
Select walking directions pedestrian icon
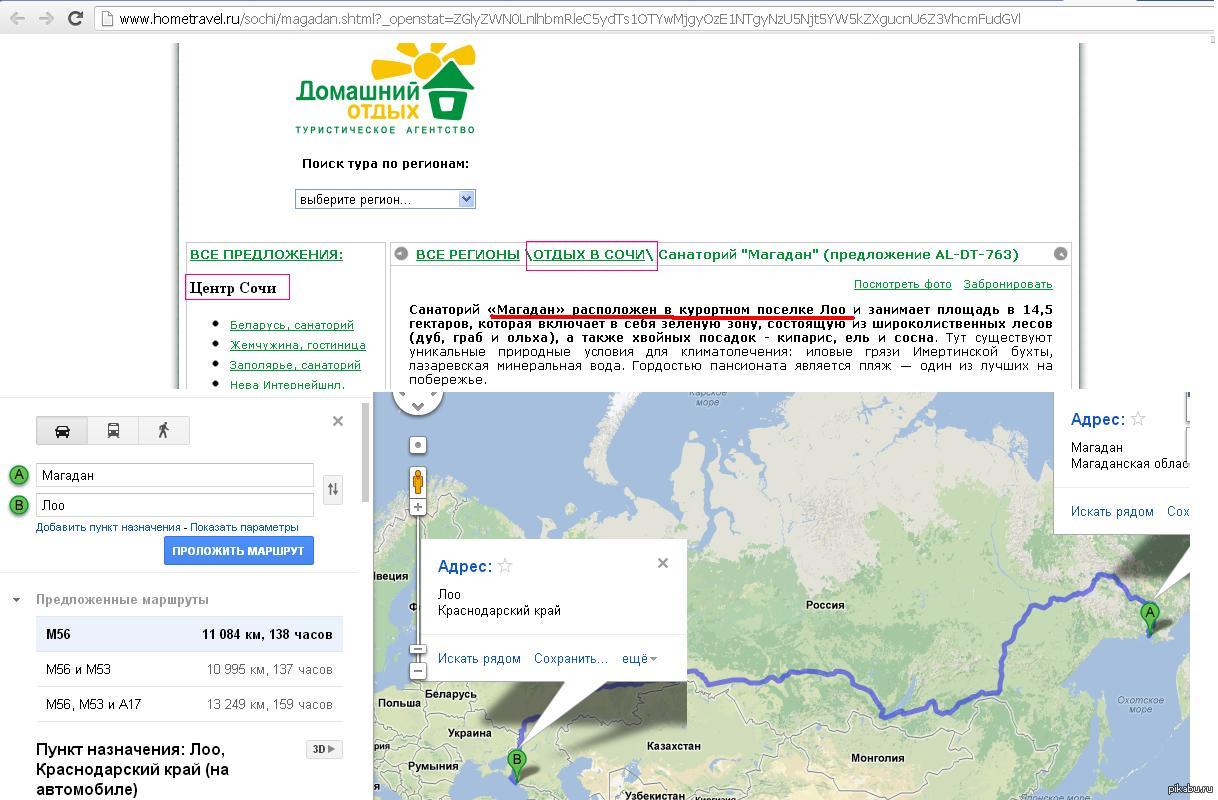164,431
